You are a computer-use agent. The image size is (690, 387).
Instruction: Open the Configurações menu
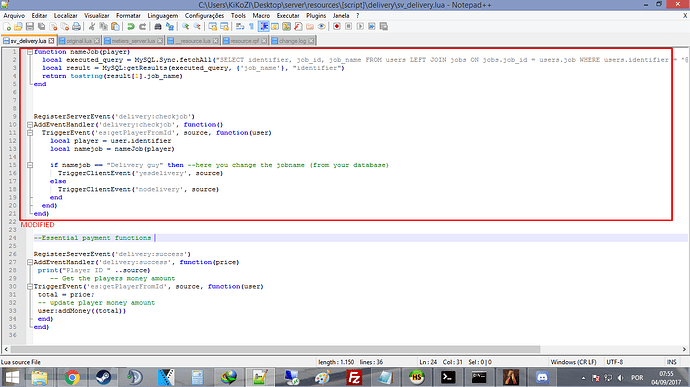tap(204, 15)
